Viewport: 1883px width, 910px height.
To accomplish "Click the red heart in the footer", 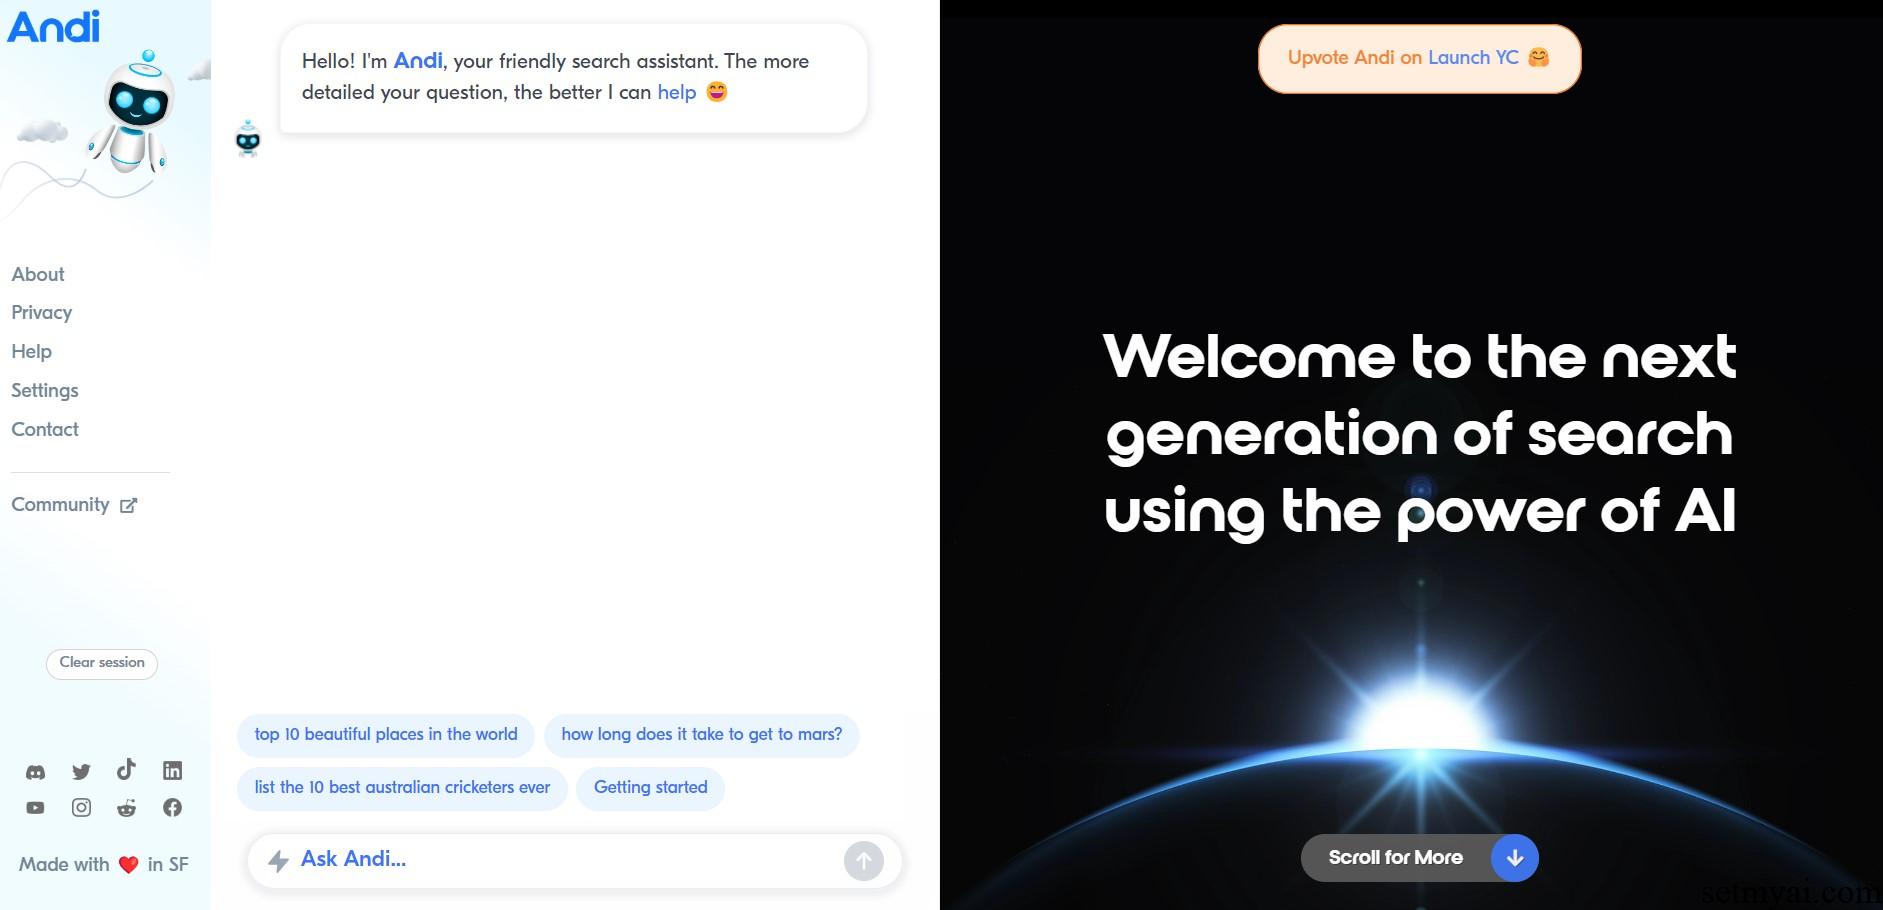I will 128,865.
